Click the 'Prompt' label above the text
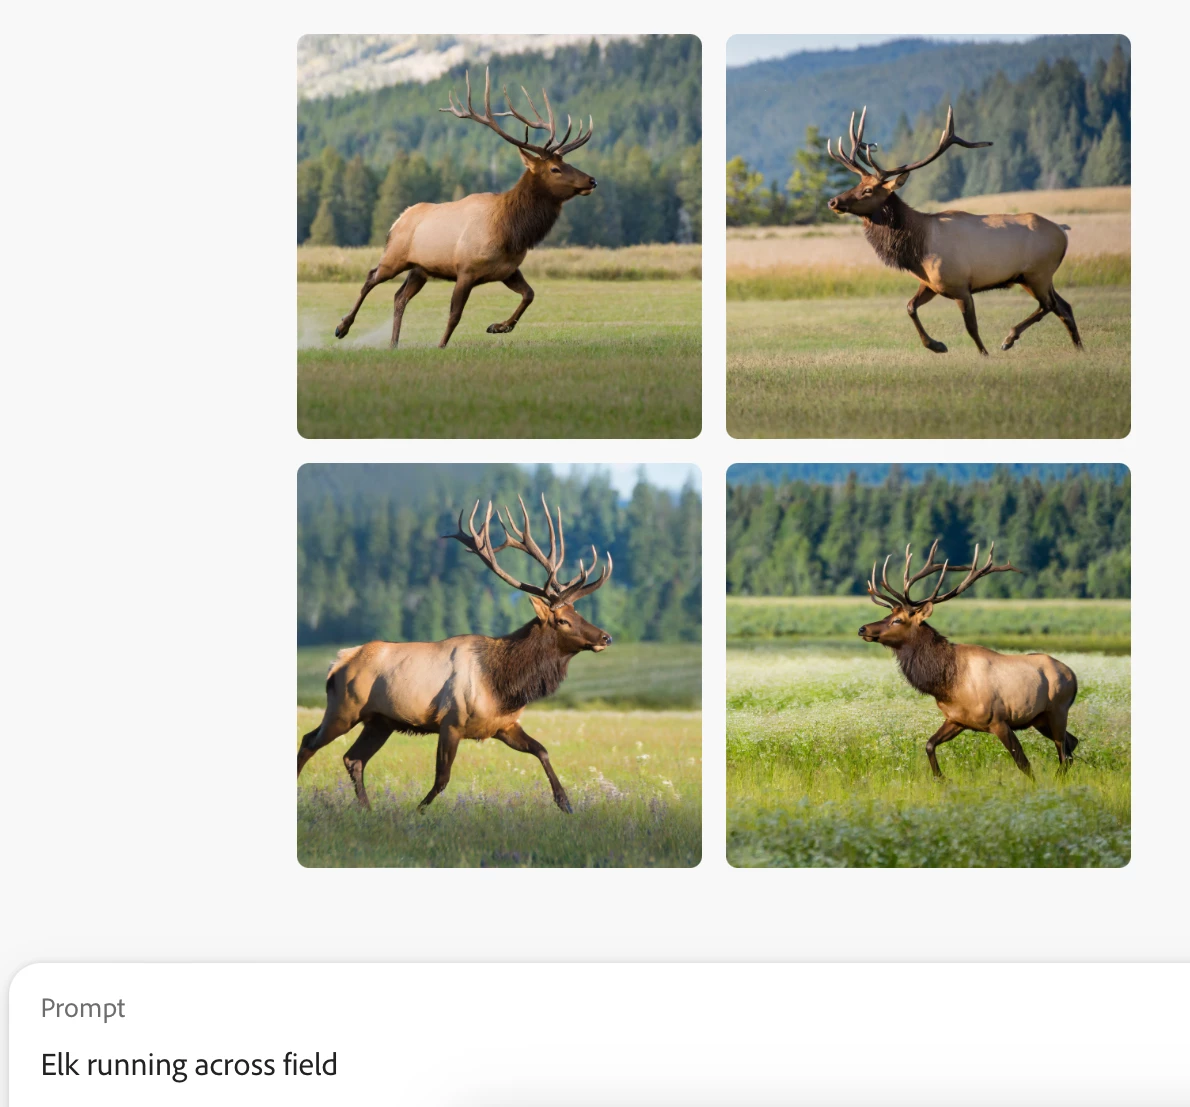1190x1107 pixels. 83,1008
